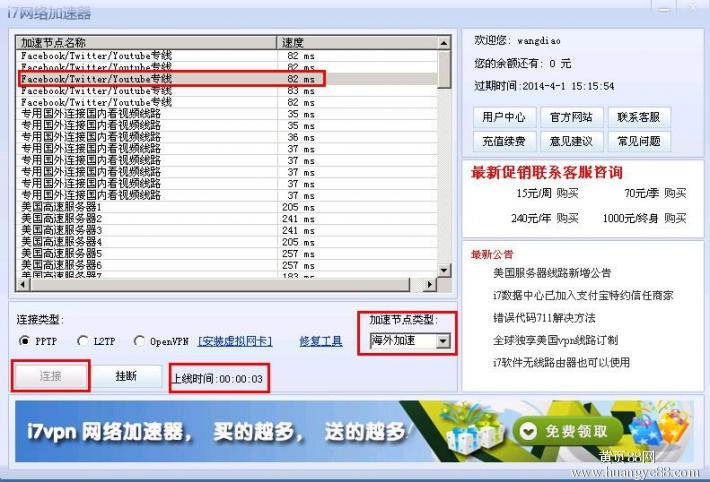
Task: Select node 美国高速服务器2
Action: click(x=227, y=219)
